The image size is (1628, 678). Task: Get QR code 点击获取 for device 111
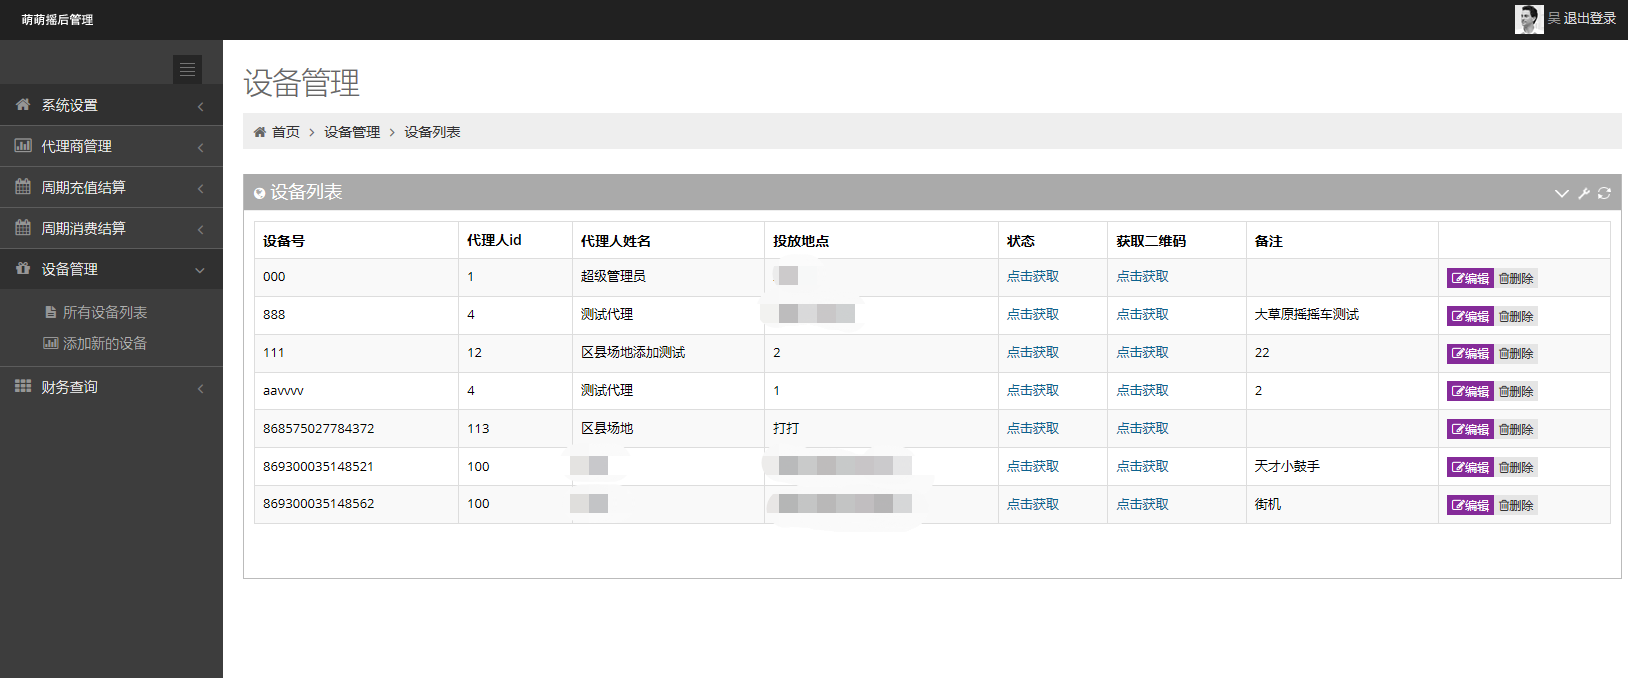coord(1143,352)
